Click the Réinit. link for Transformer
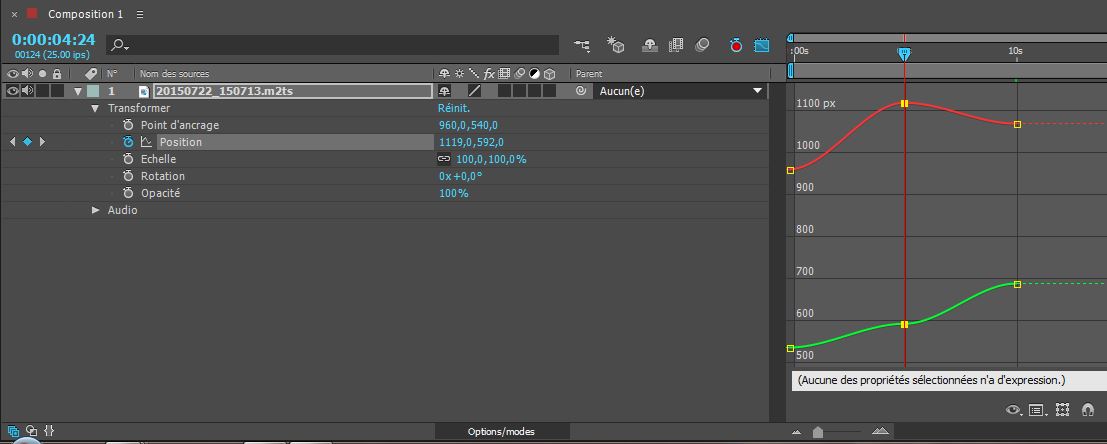The image size is (1107, 444). tap(454, 108)
